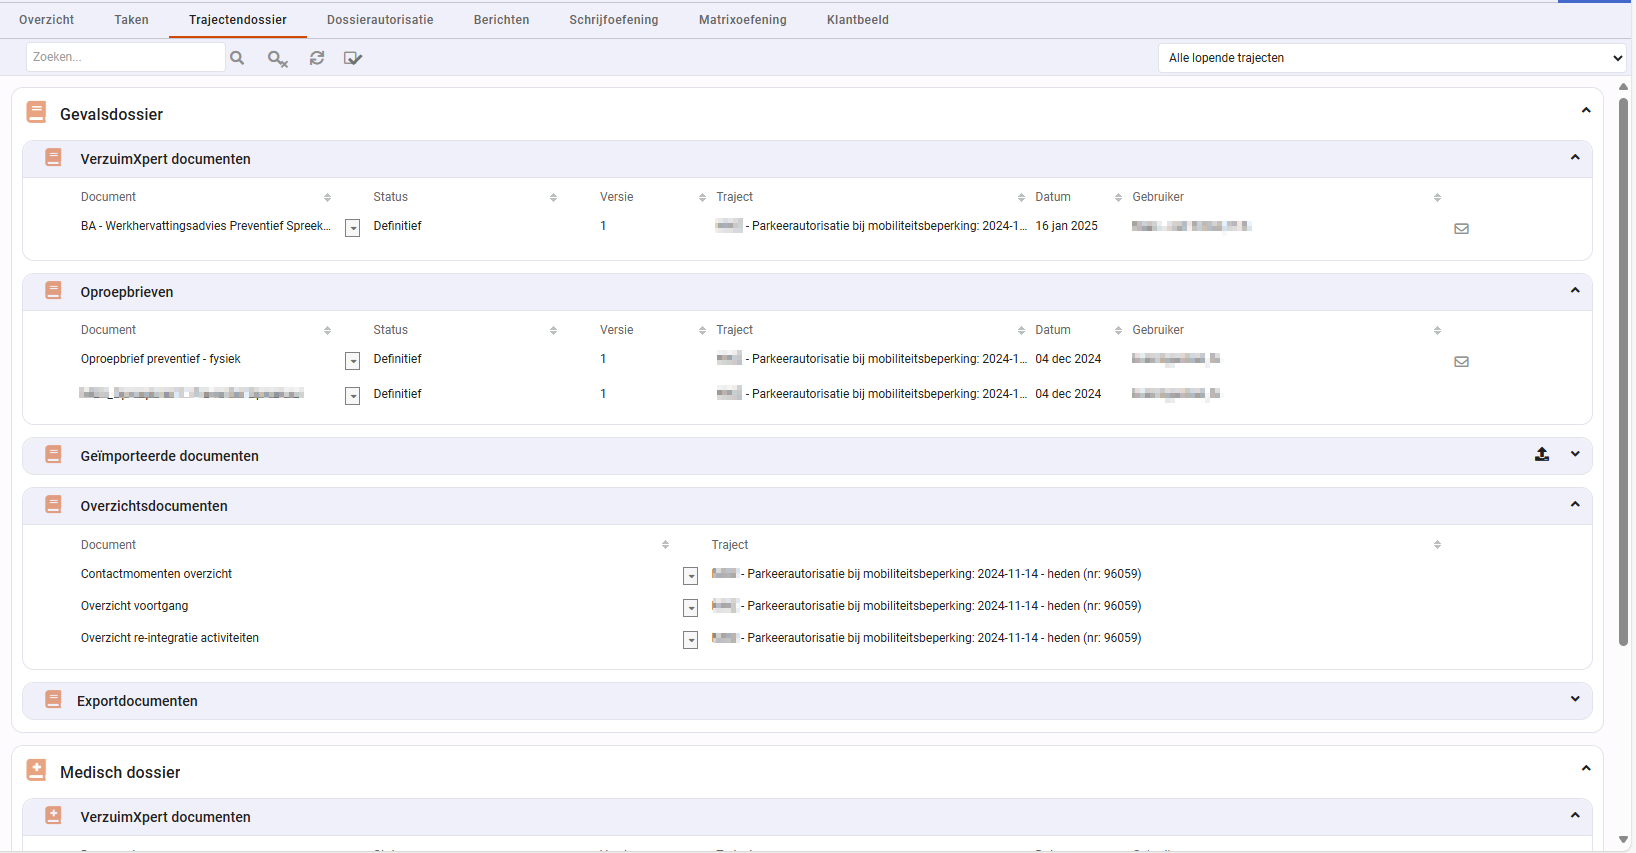This screenshot has width=1636, height=853.
Task: Click the Geïmporteerde documenten section icon
Action: click(x=54, y=454)
